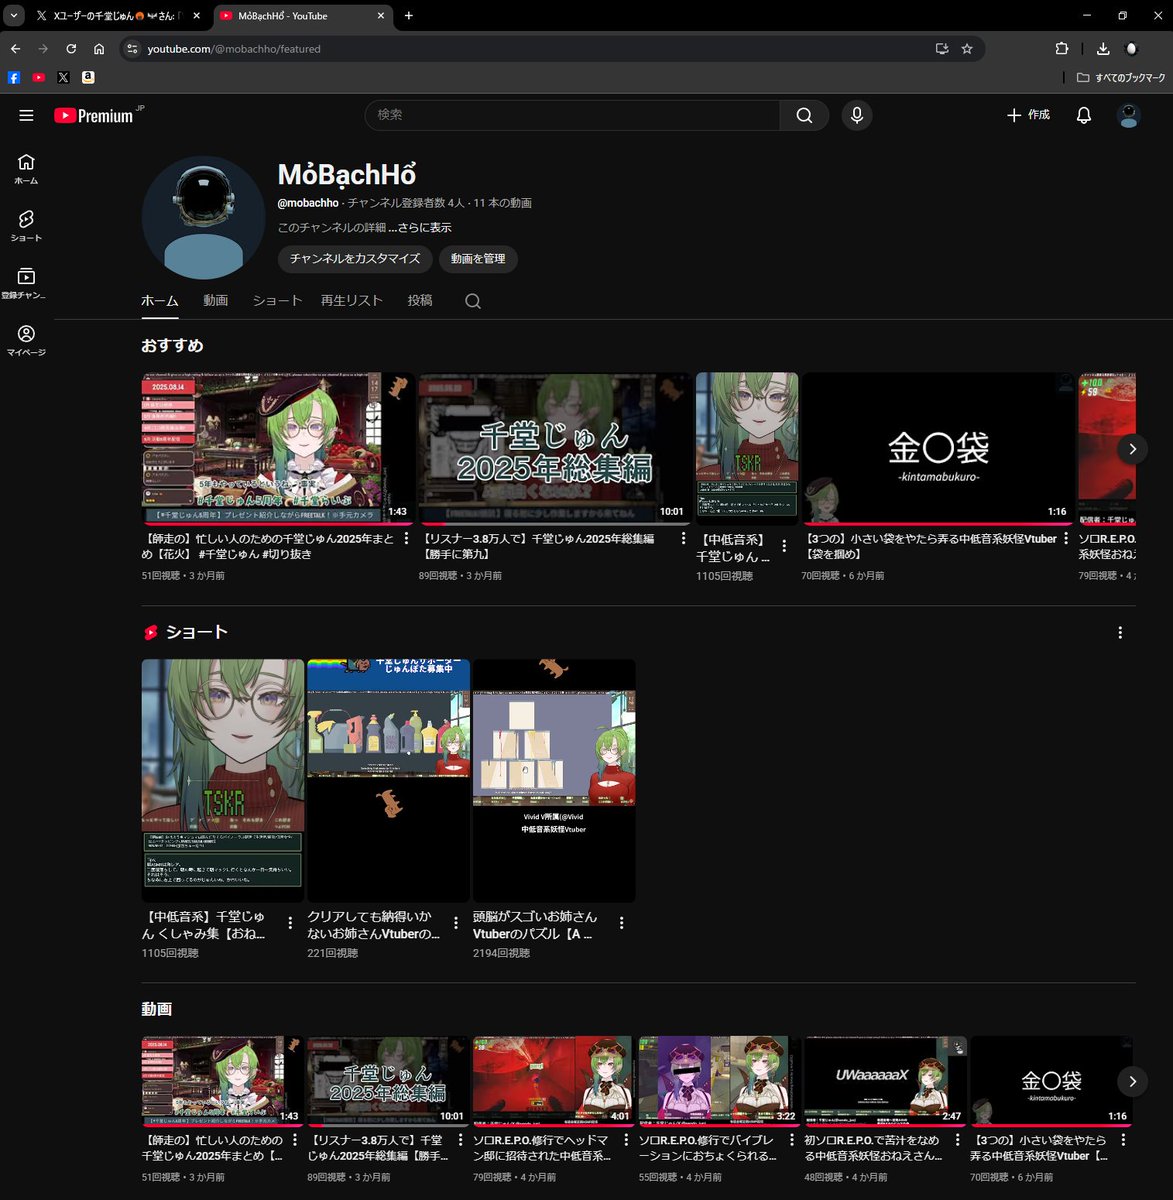Open Shorts in the sidebar
Viewport: 1173px width, 1200px height.
pyautogui.click(x=27, y=226)
